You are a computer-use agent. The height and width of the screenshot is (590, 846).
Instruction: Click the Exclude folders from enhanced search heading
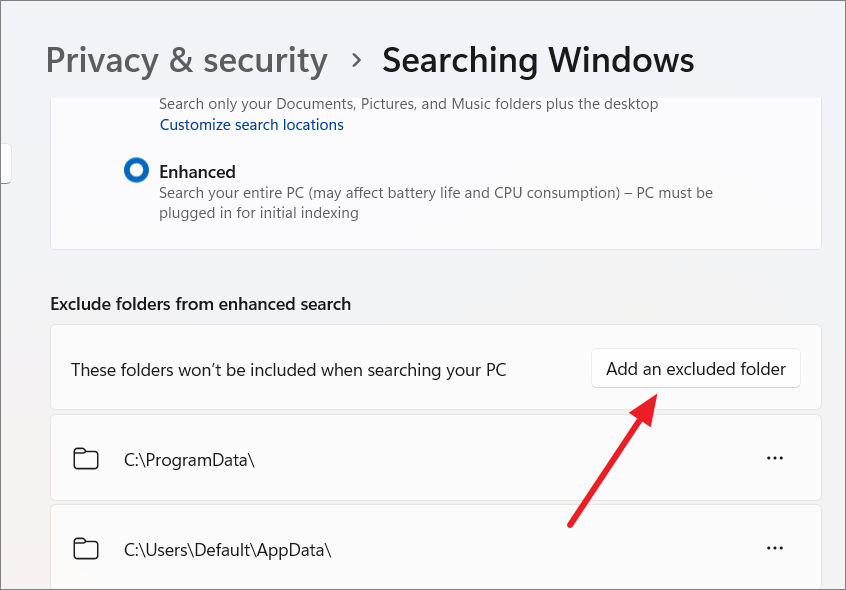coord(201,304)
